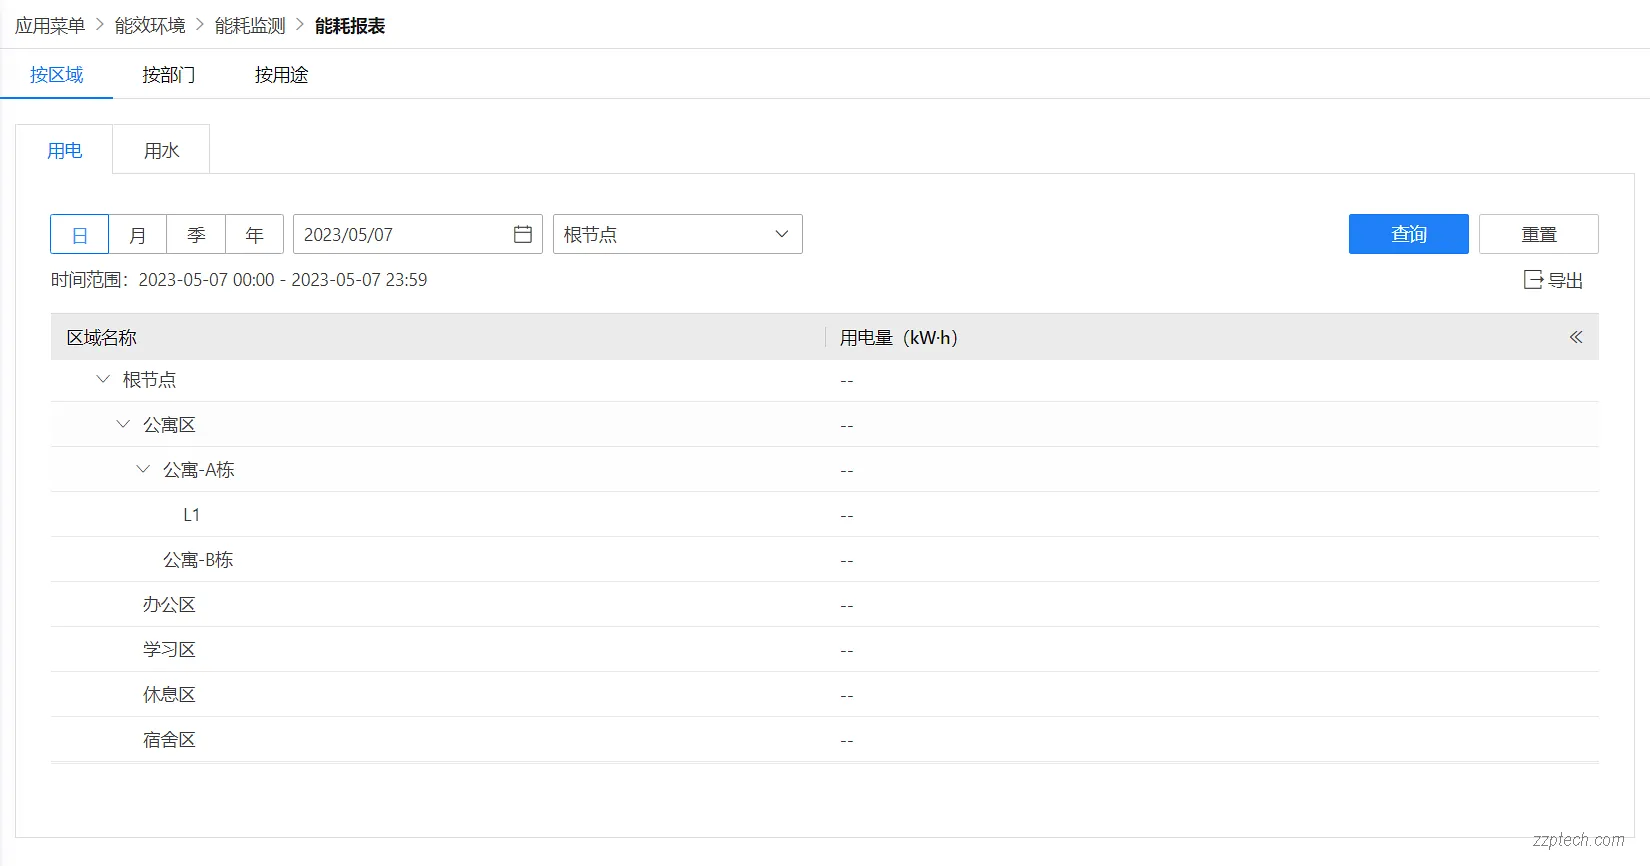Switch to the 按部门 tab

tap(168, 75)
